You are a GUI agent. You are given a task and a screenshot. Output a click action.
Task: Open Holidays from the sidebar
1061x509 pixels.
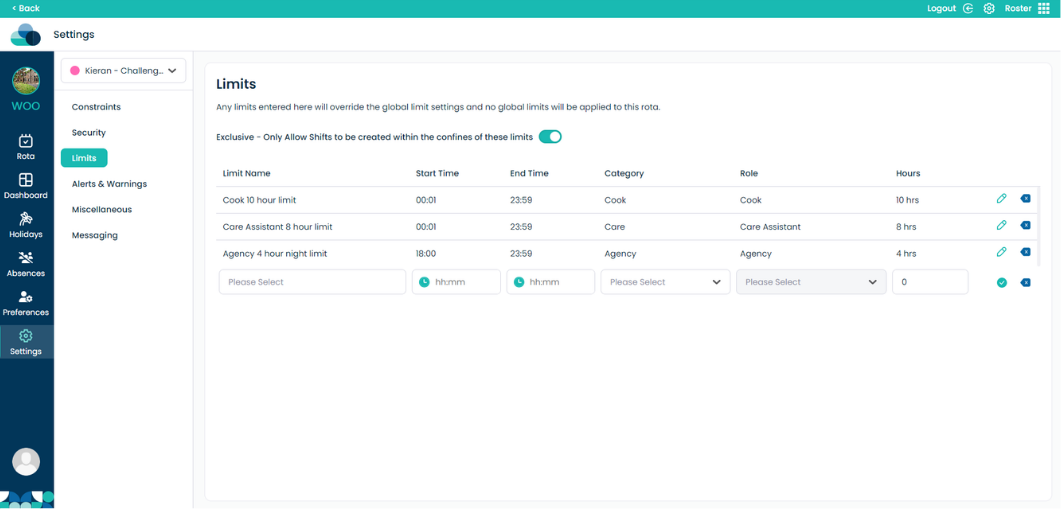click(x=26, y=225)
